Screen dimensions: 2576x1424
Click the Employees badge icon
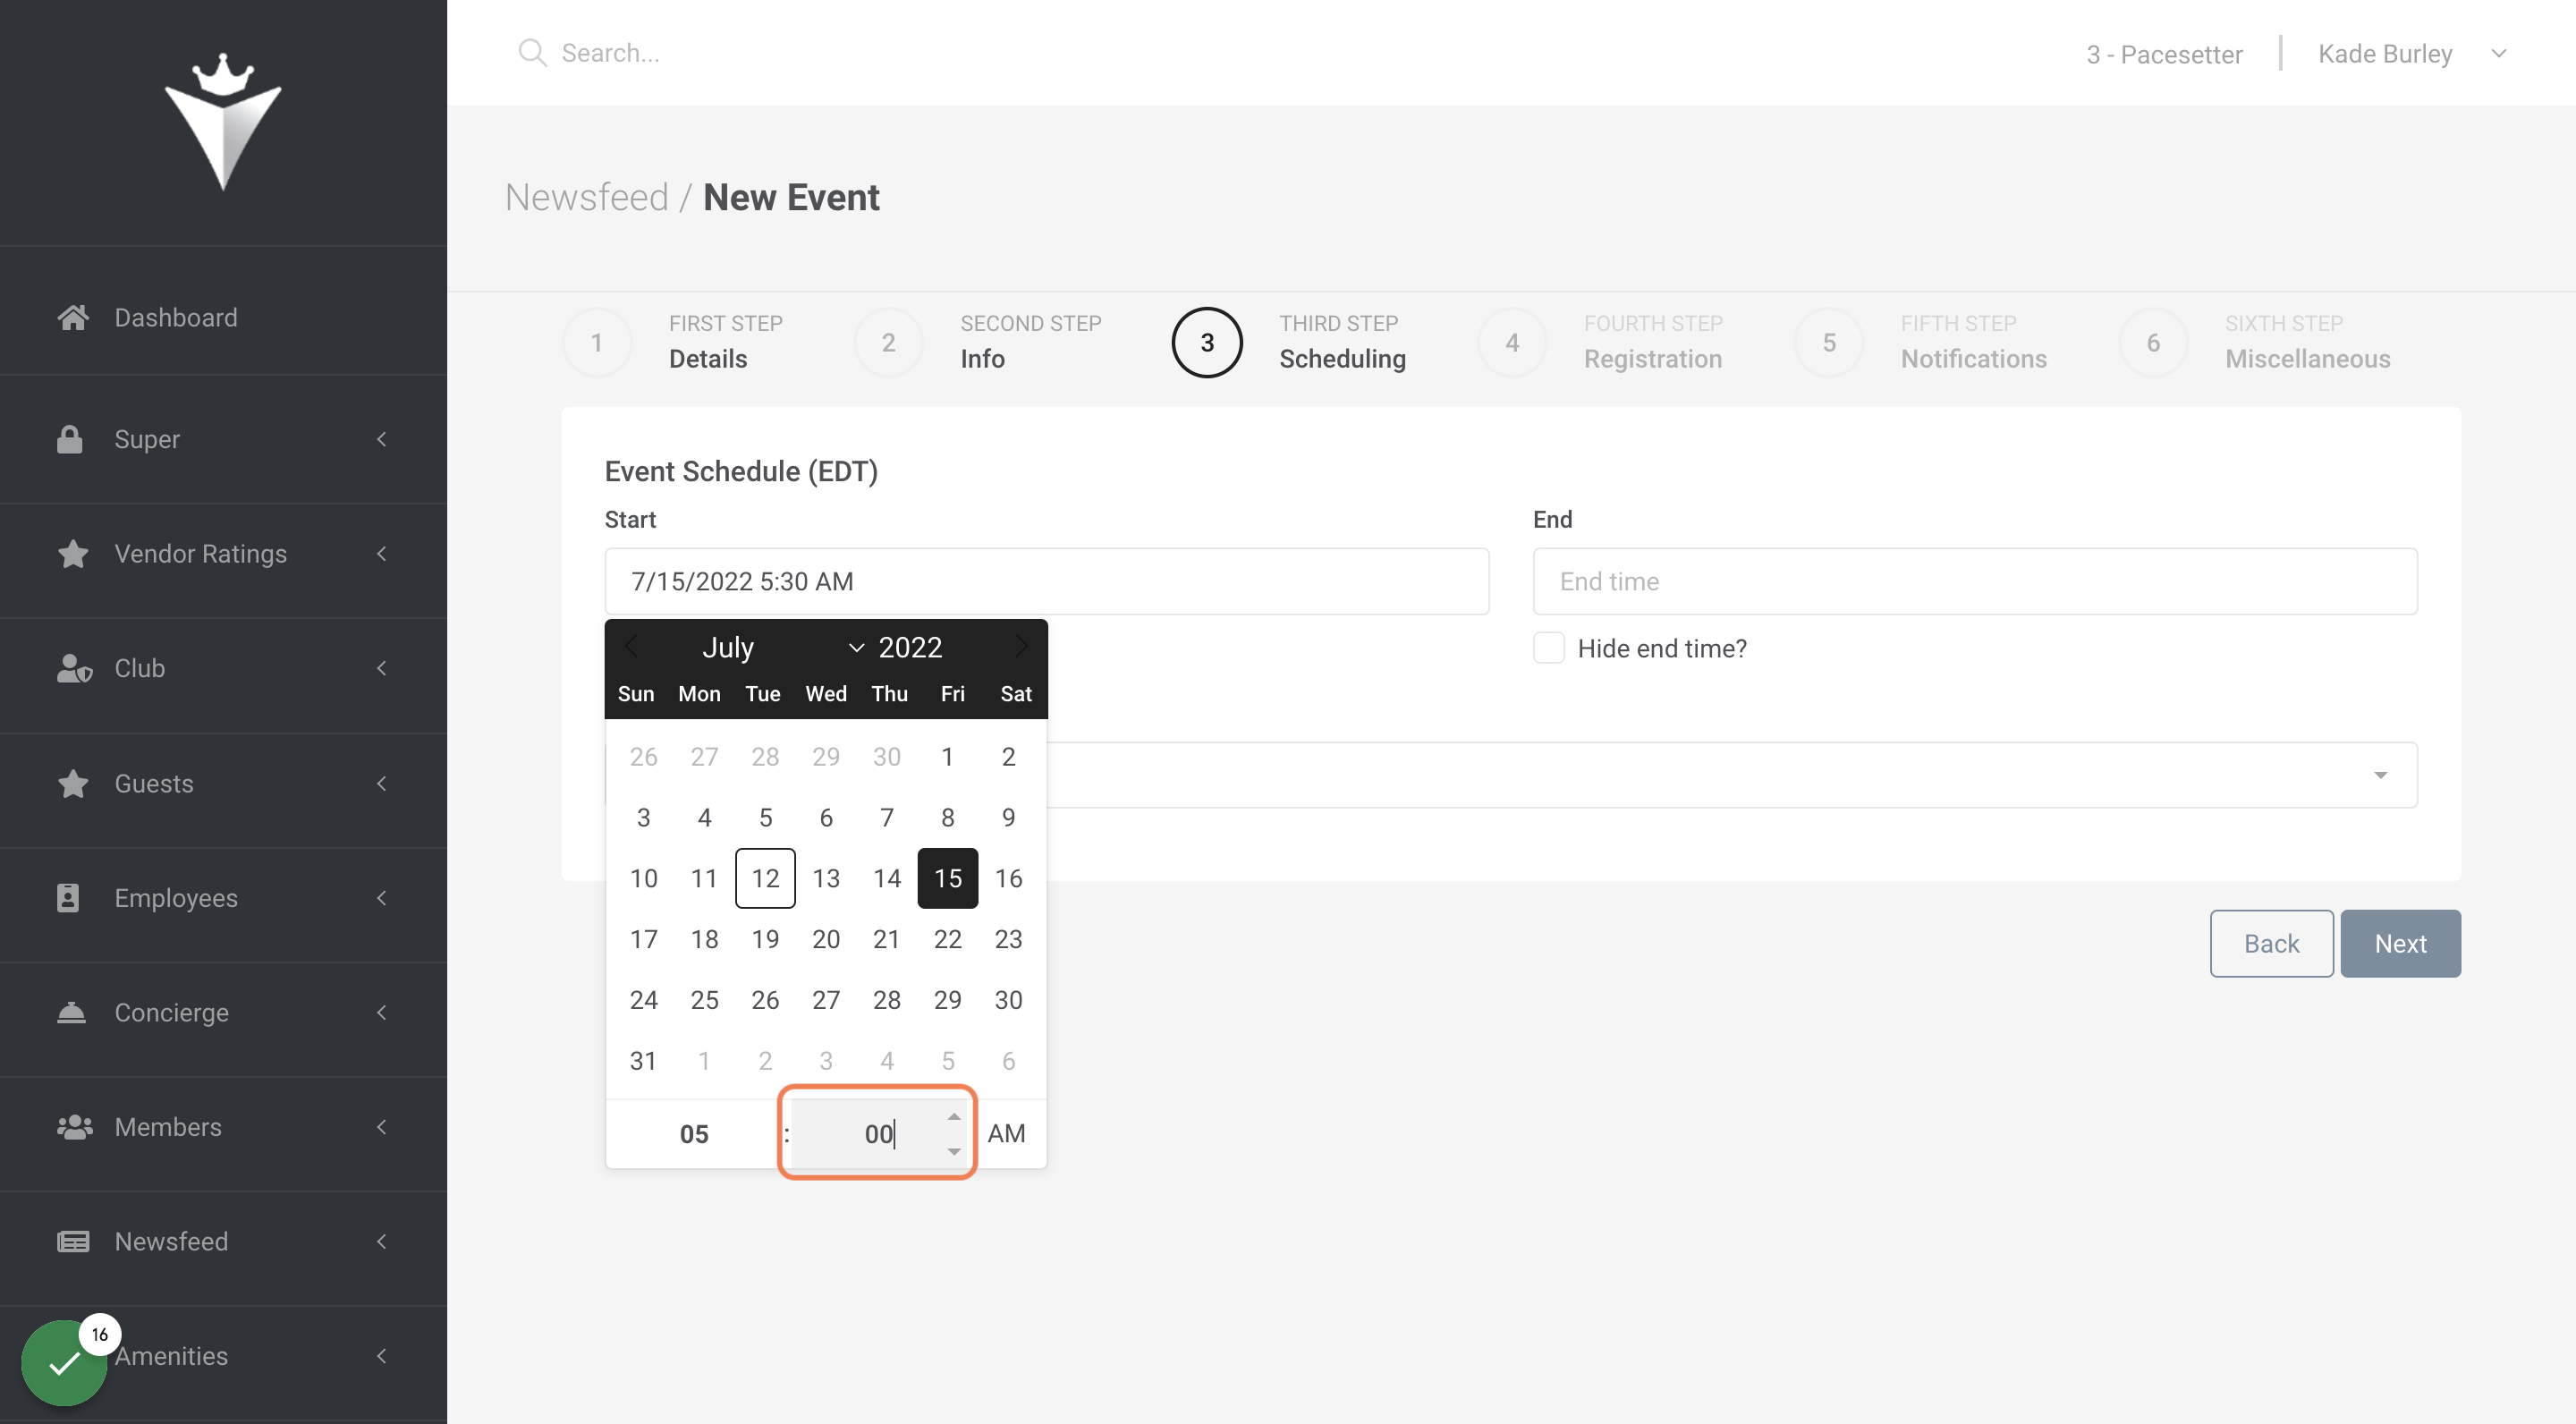pyautogui.click(x=68, y=897)
